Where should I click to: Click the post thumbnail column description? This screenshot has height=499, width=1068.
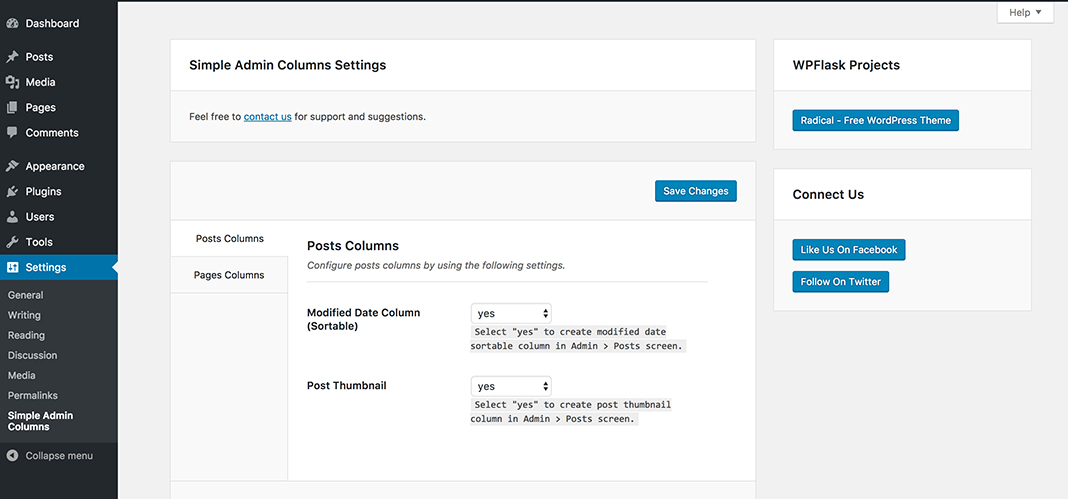point(571,412)
